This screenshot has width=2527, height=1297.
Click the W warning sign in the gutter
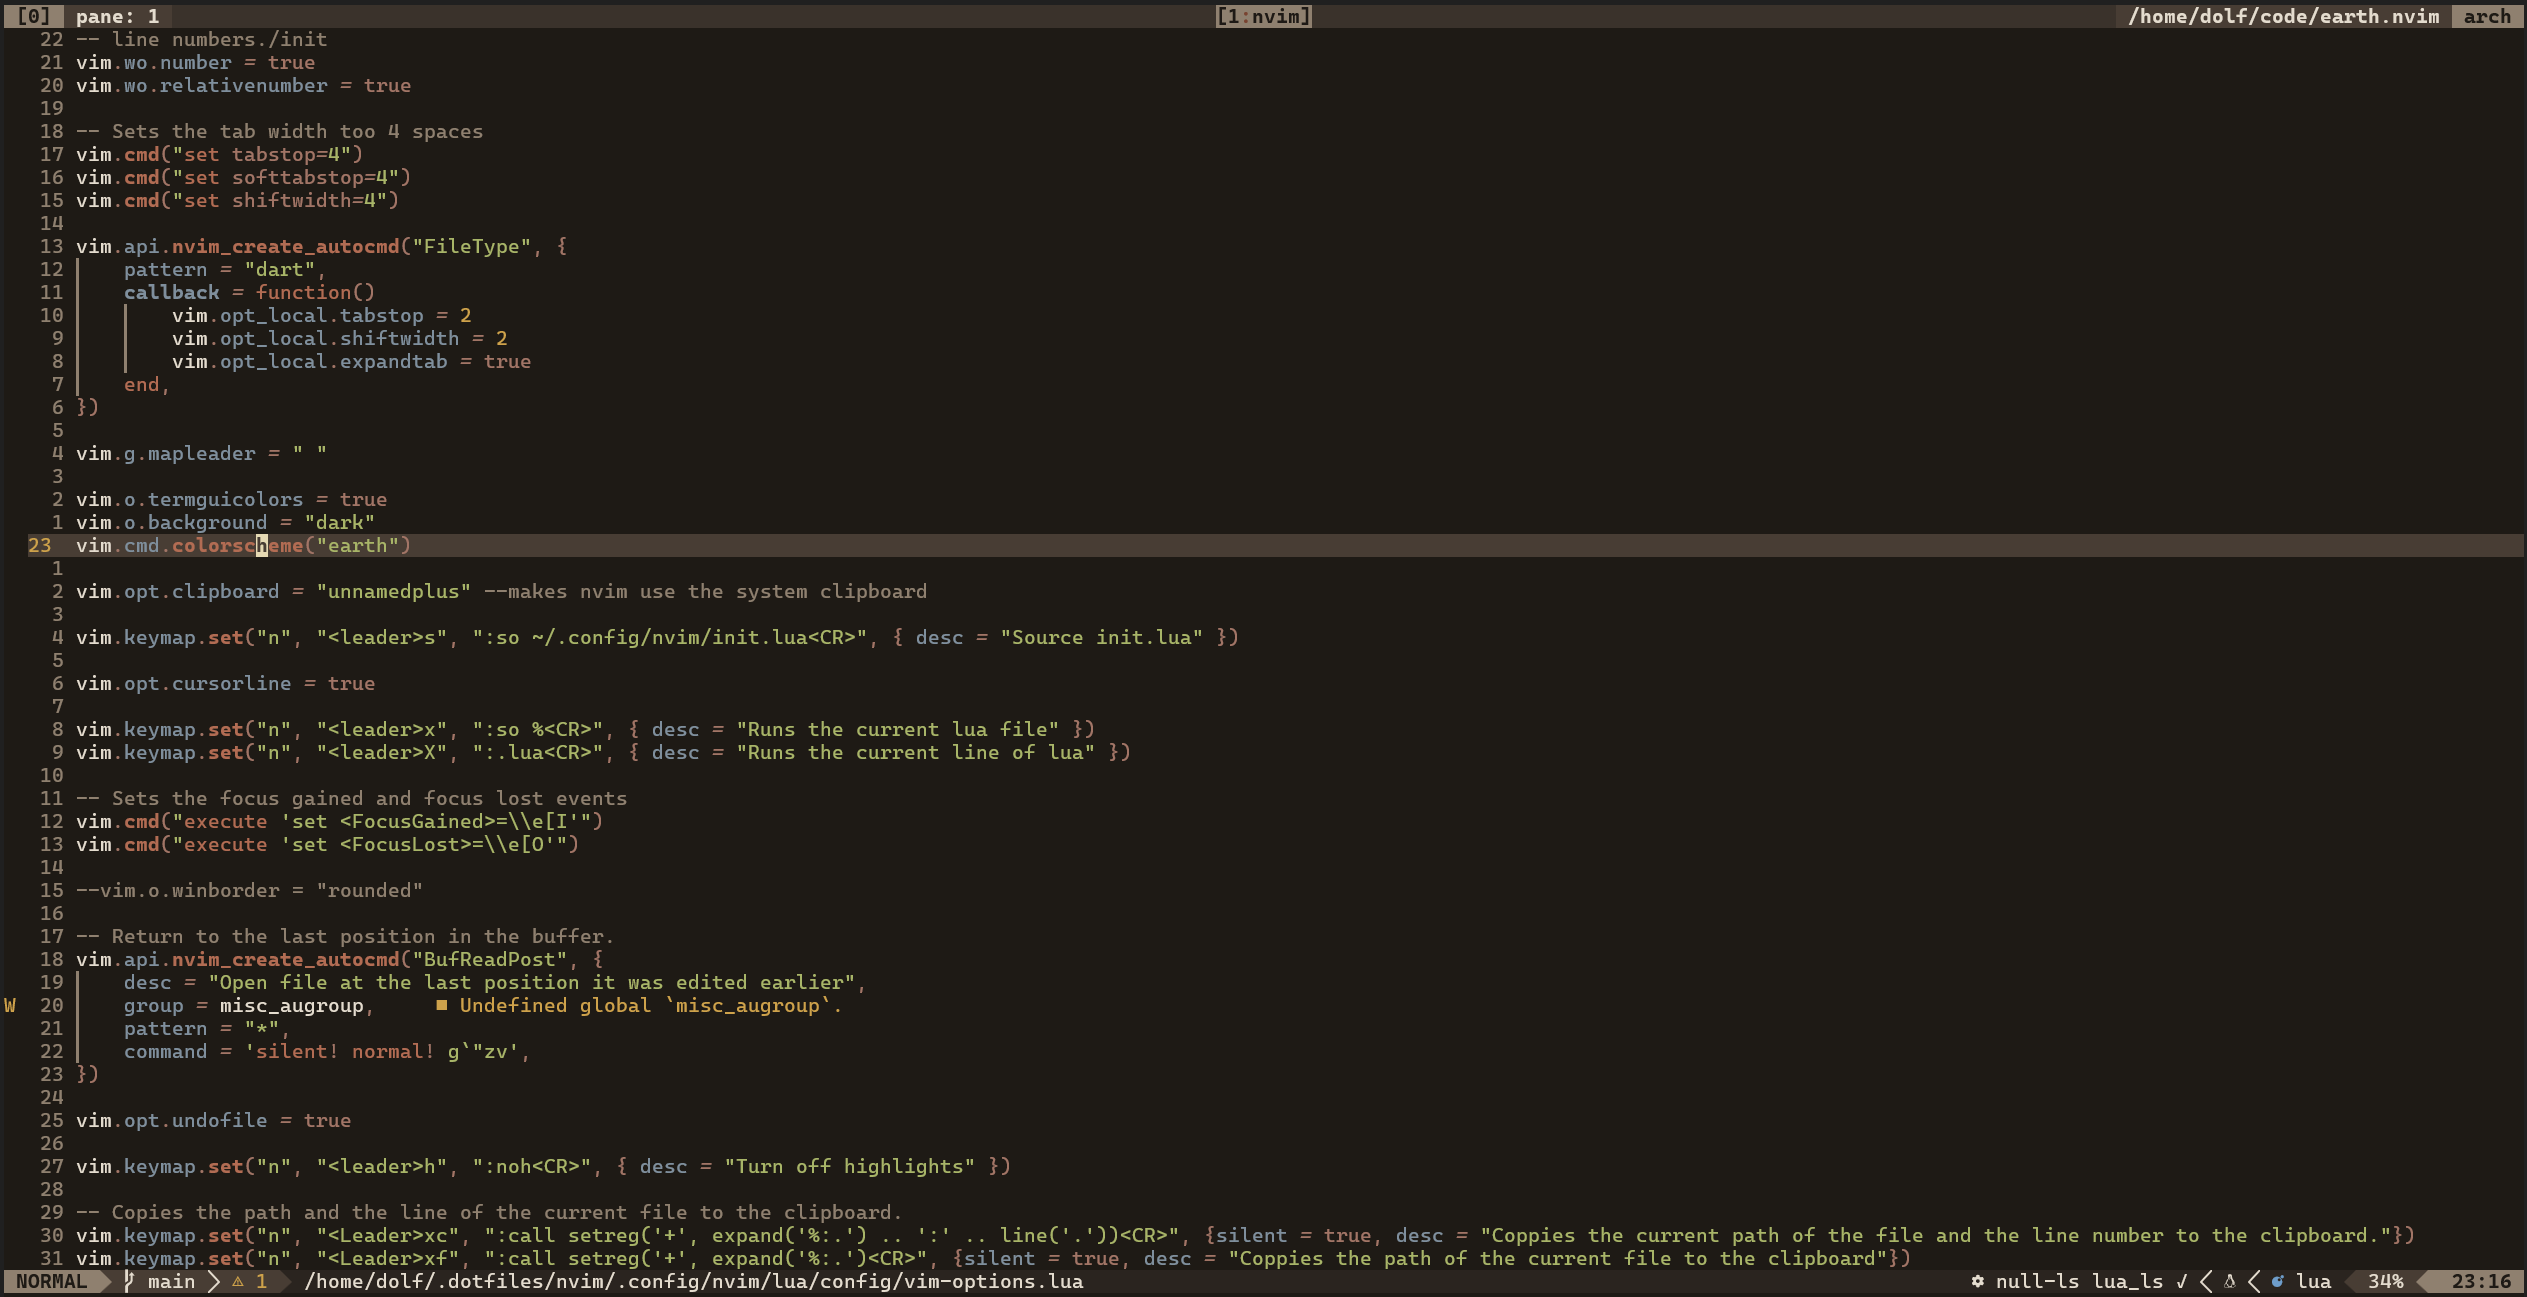point(10,1005)
